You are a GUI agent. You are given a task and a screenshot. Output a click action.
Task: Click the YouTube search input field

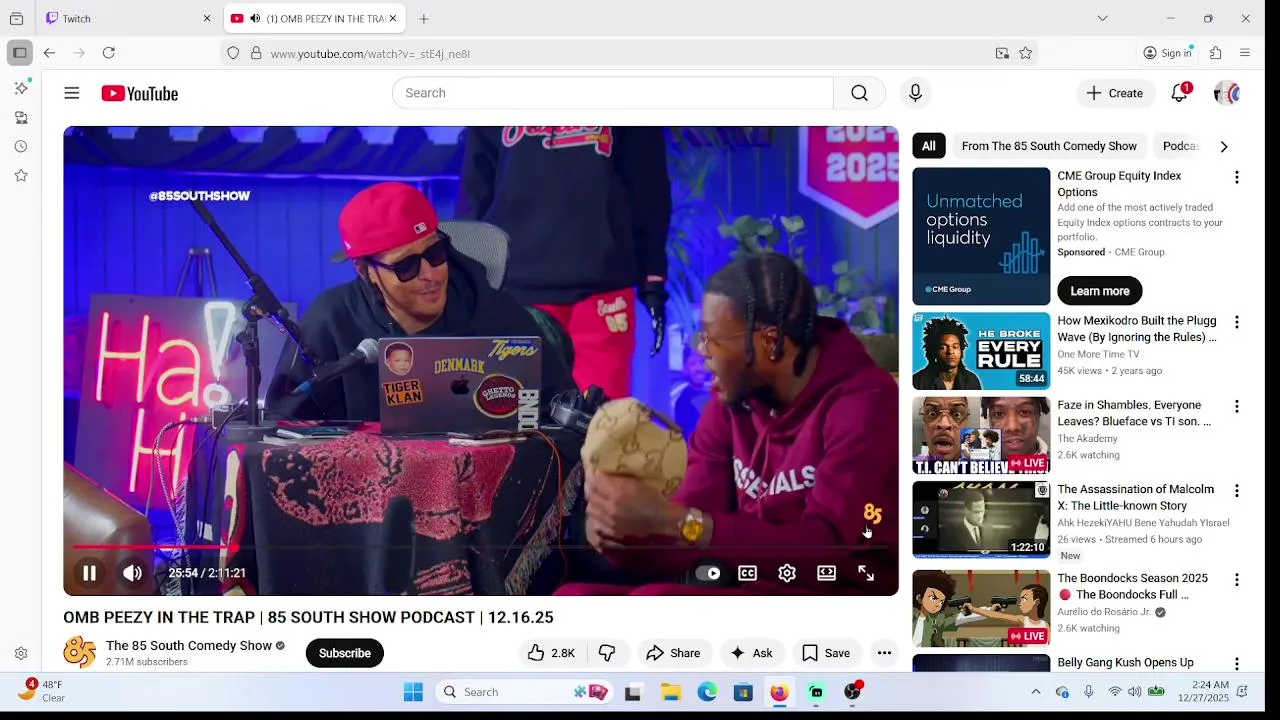point(613,93)
